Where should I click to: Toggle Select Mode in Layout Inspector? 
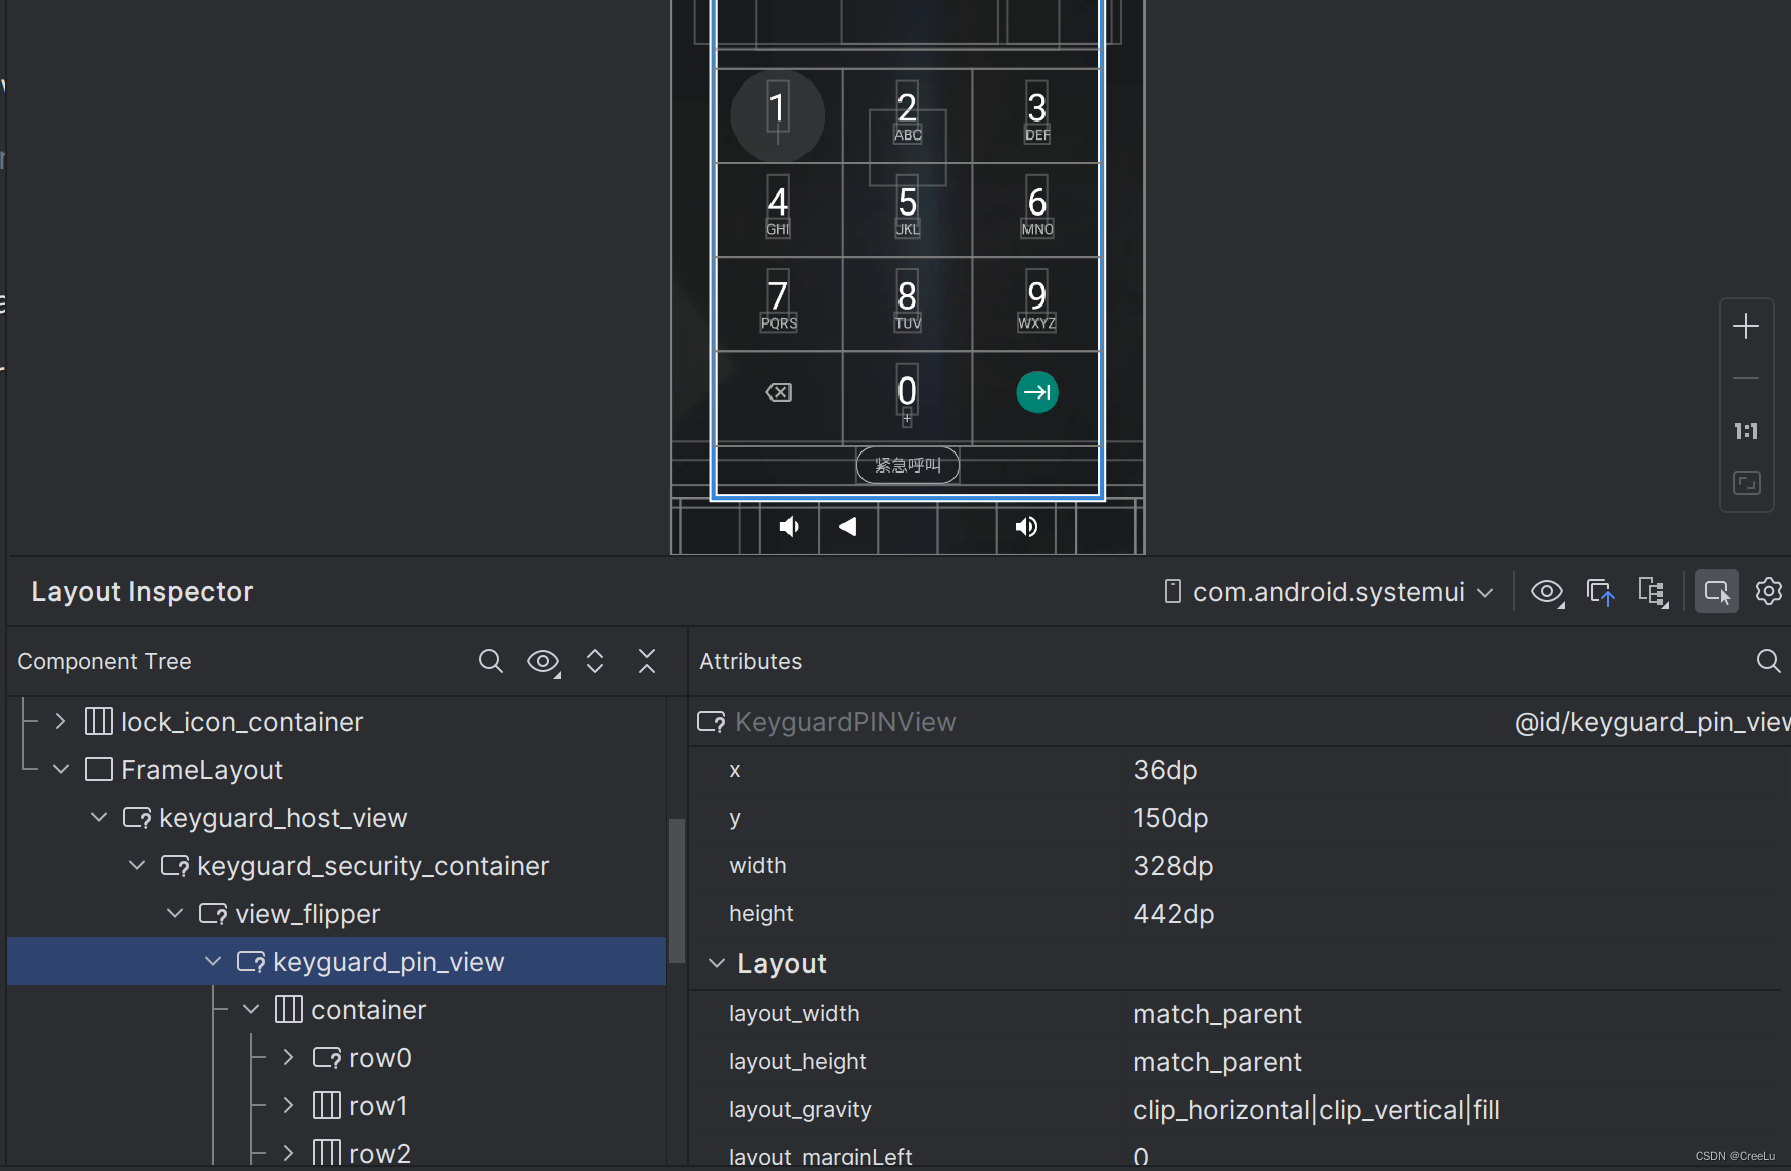[x=1716, y=591]
